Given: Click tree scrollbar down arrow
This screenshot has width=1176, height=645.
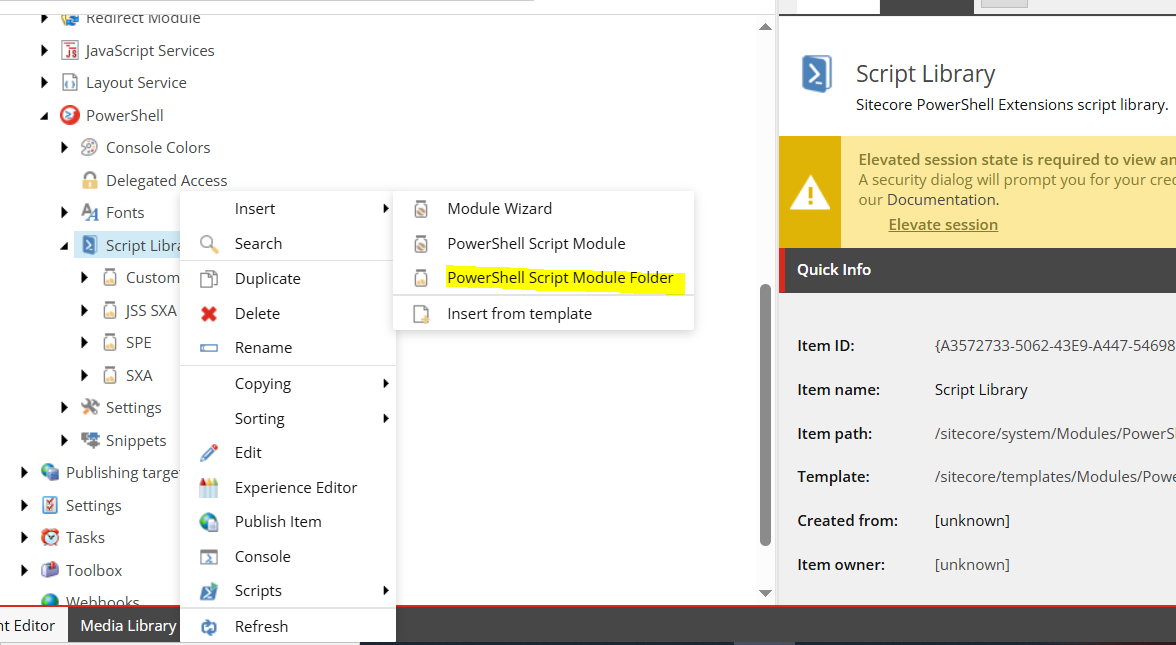Looking at the screenshot, I should [x=765, y=593].
